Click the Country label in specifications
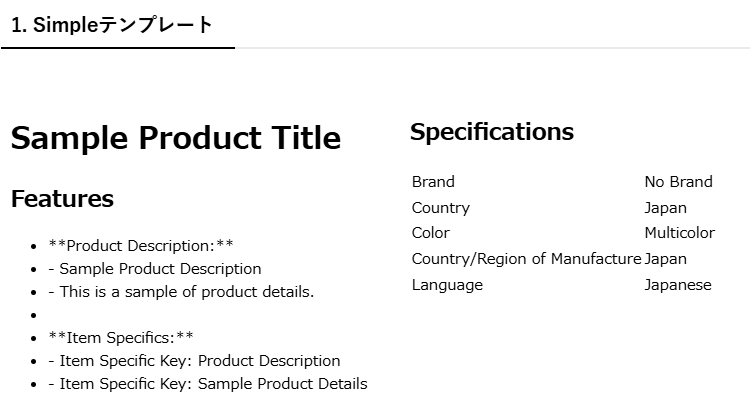The width and height of the screenshot is (750, 417). 441,208
